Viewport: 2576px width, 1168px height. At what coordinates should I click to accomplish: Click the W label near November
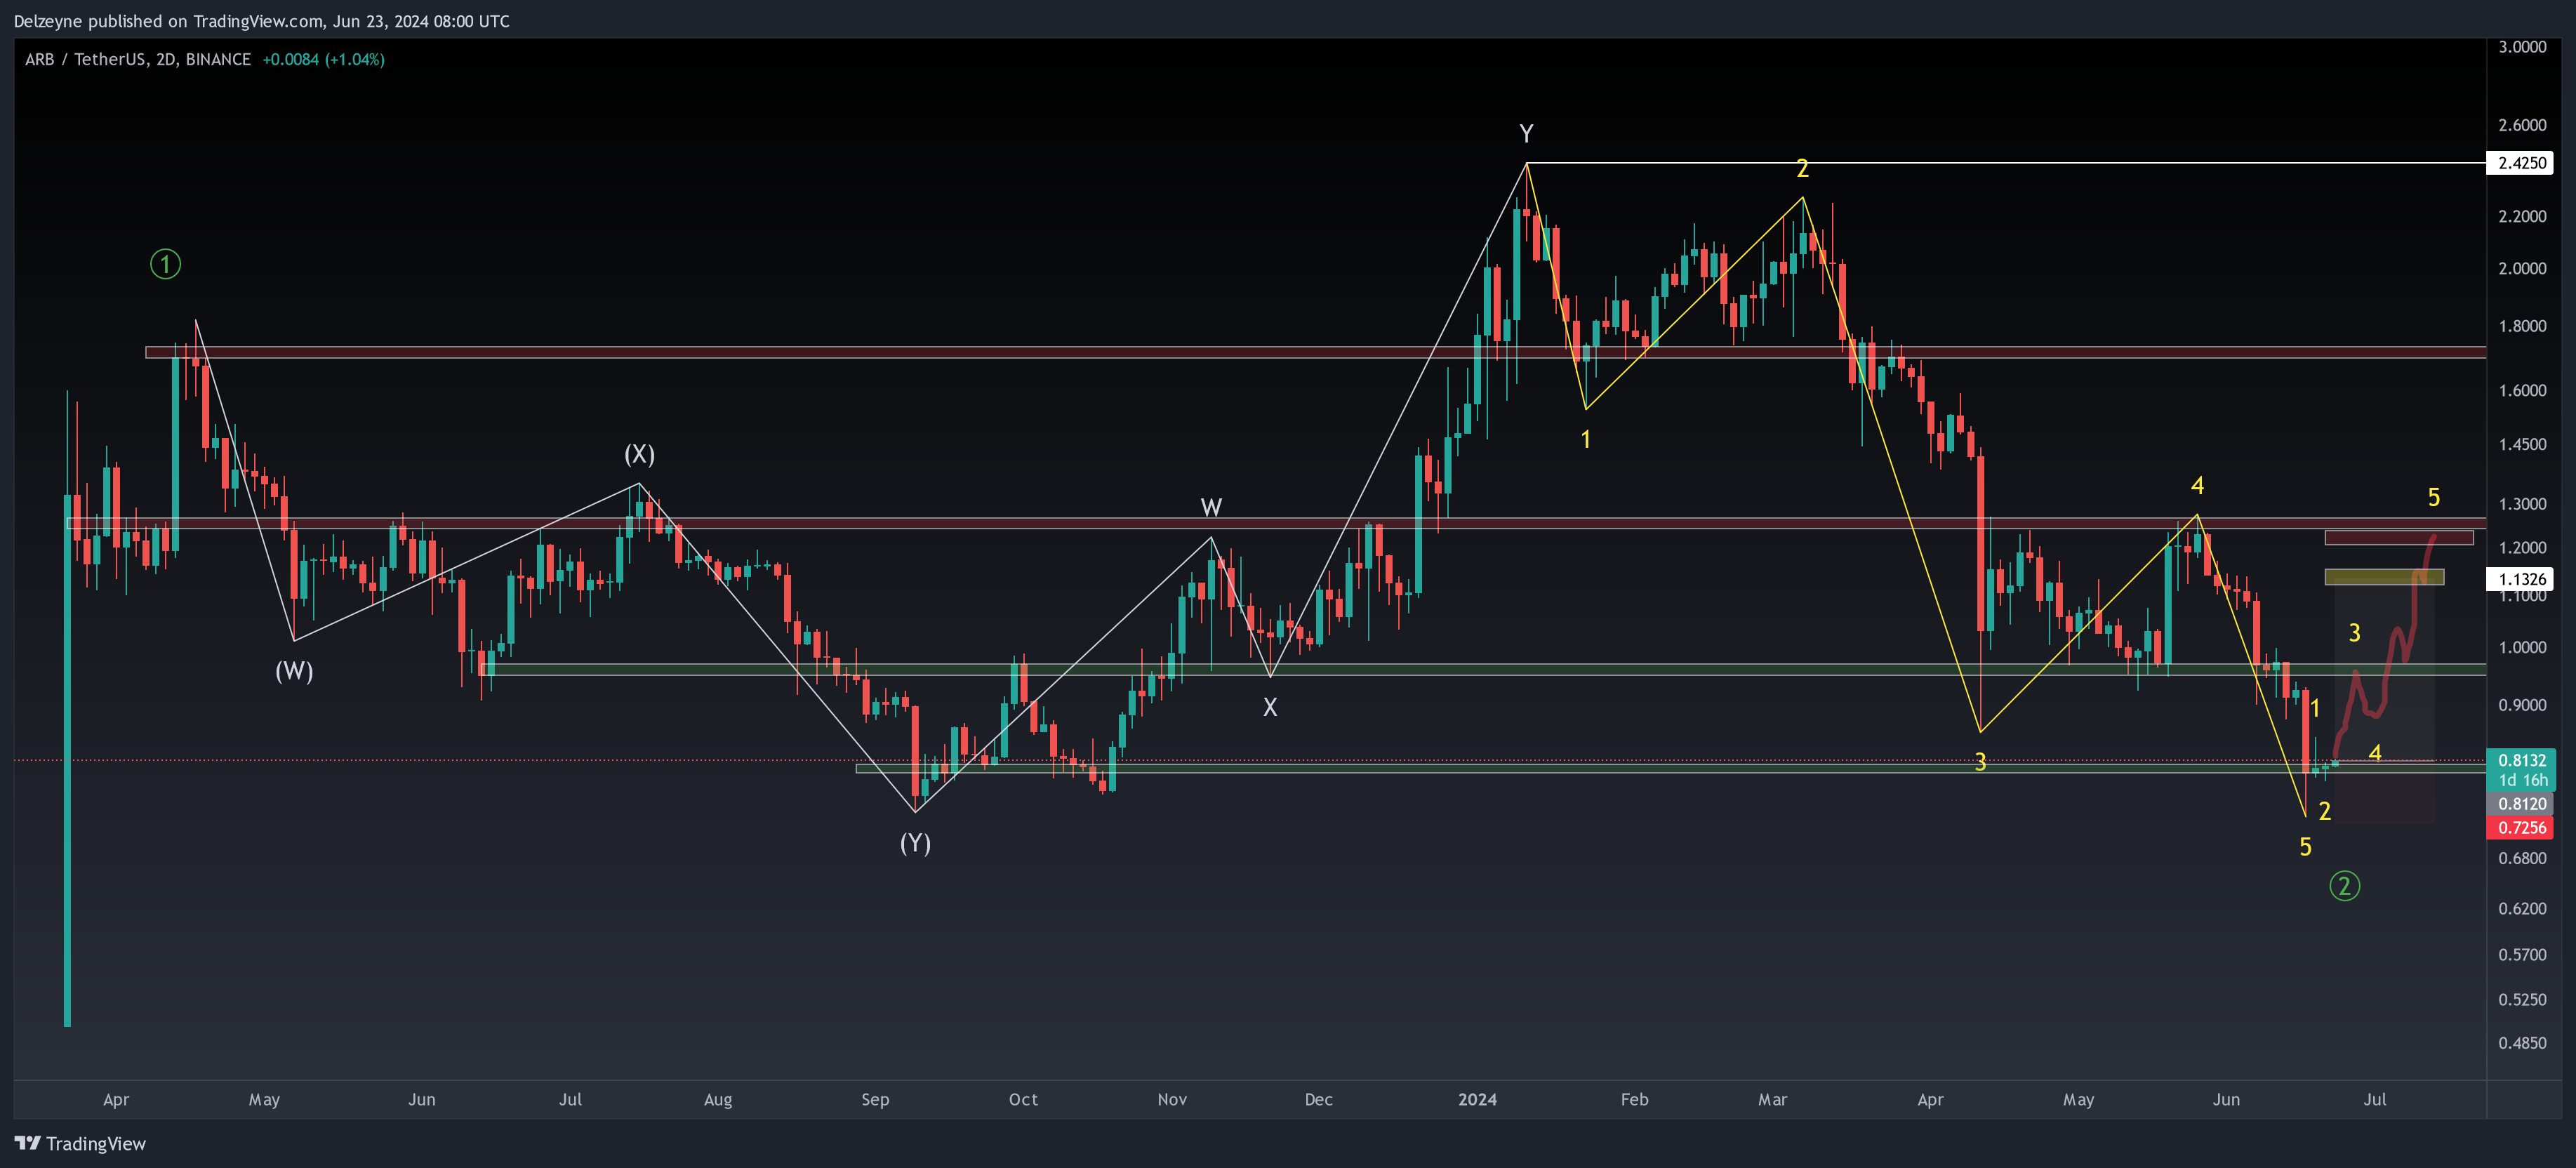1211,508
